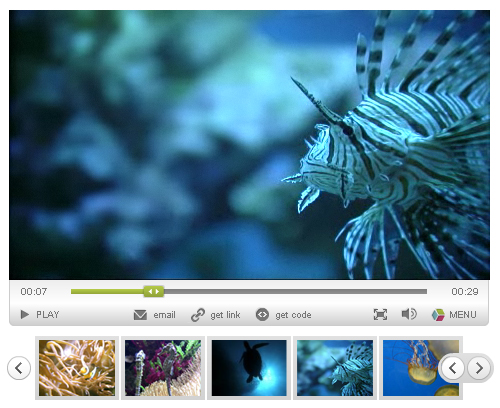Image resolution: width=500 pixels, height=408 pixels.
Task: Click the left arrow in the right-side pill
Action: [x=453, y=368]
